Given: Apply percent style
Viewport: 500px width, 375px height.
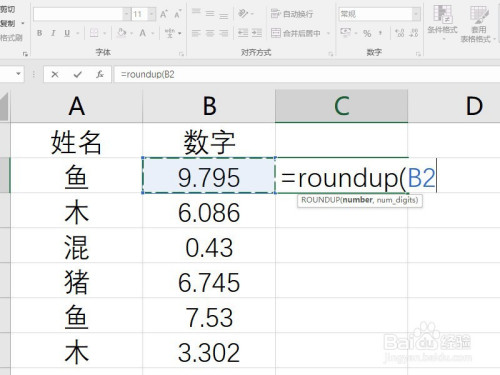Looking at the screenshot, I should point(367,33).
